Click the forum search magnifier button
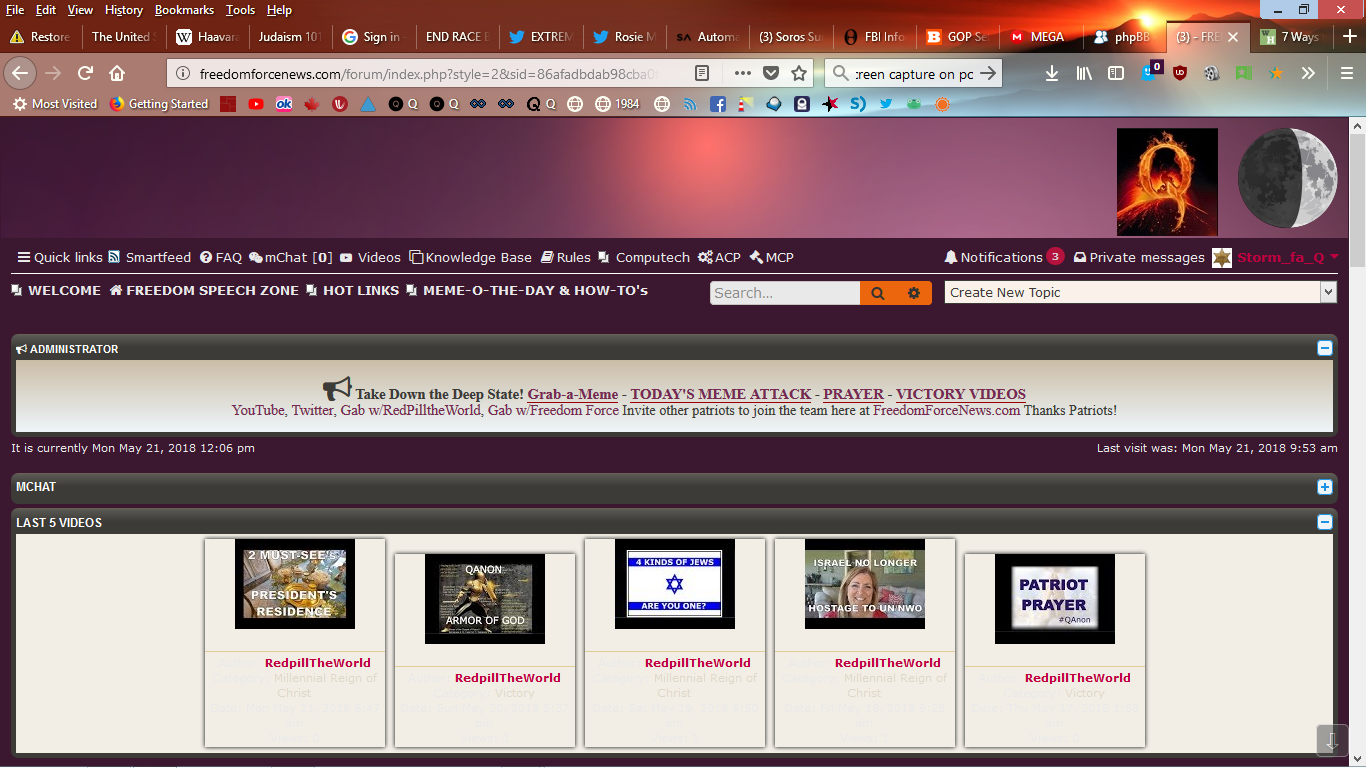1366x768 pixels. (877, 293)
